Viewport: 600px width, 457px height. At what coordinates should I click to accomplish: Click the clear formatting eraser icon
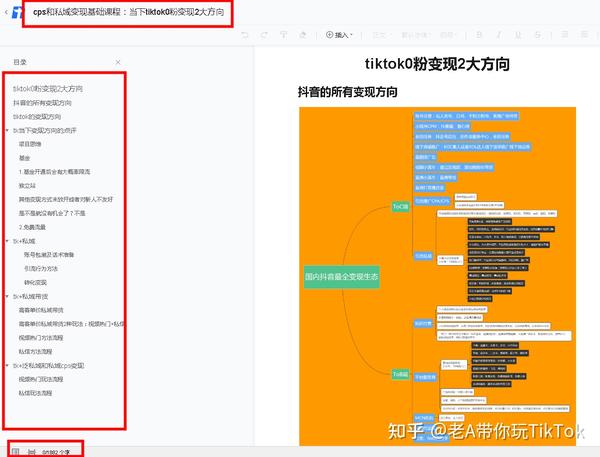point(303,35)
